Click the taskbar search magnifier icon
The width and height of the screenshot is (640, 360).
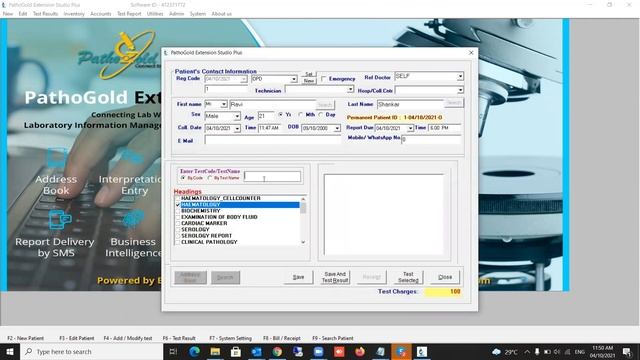29,351
